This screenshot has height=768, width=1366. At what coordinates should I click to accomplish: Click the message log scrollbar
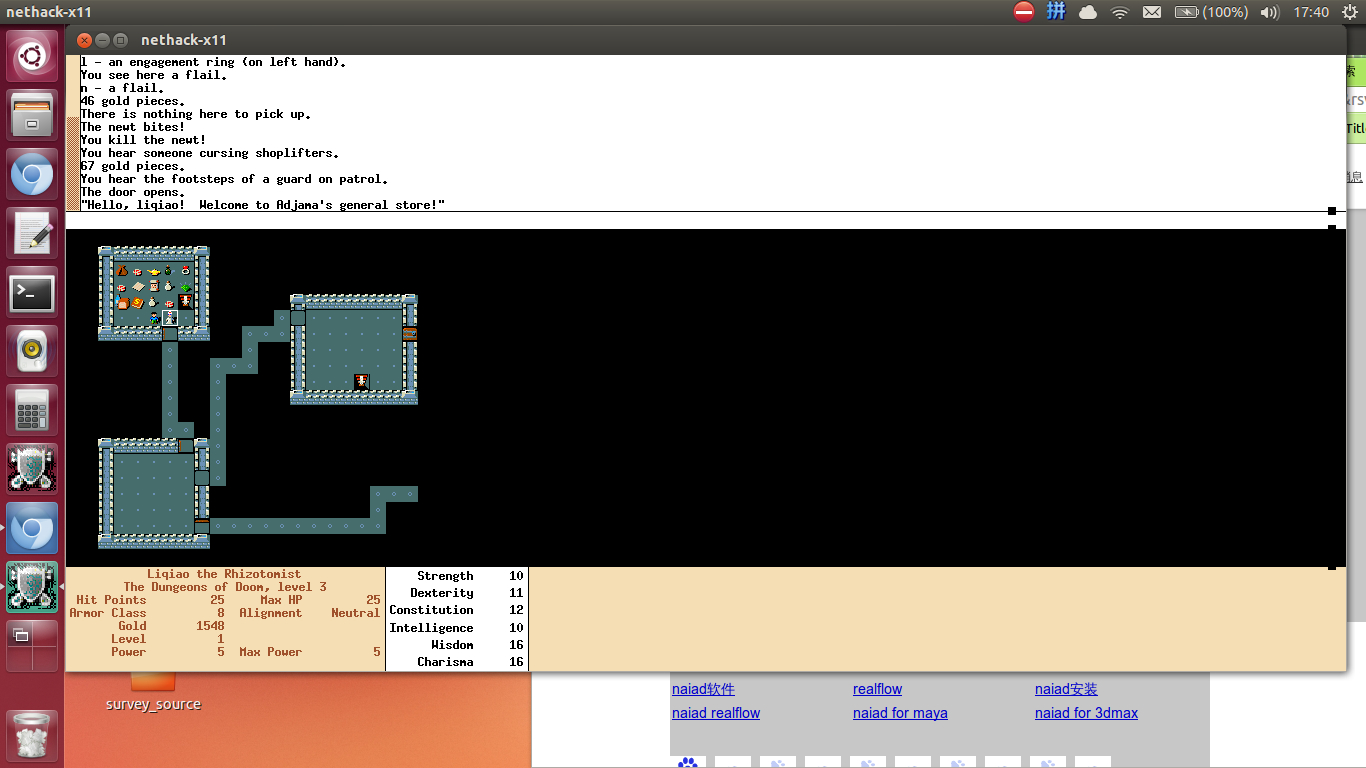point(72,133)
